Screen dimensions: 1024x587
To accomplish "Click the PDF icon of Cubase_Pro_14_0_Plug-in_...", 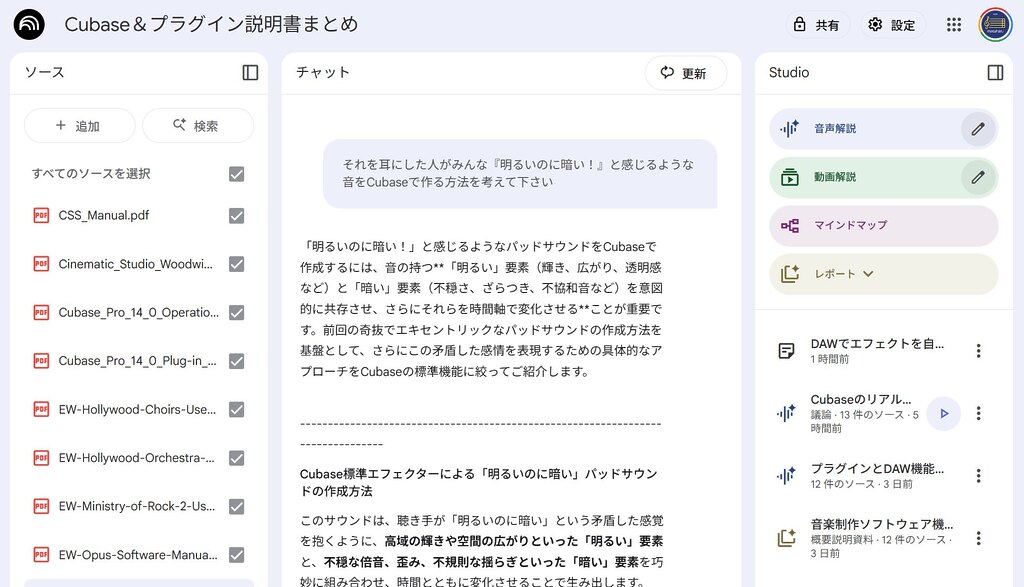I will [41, 361].
